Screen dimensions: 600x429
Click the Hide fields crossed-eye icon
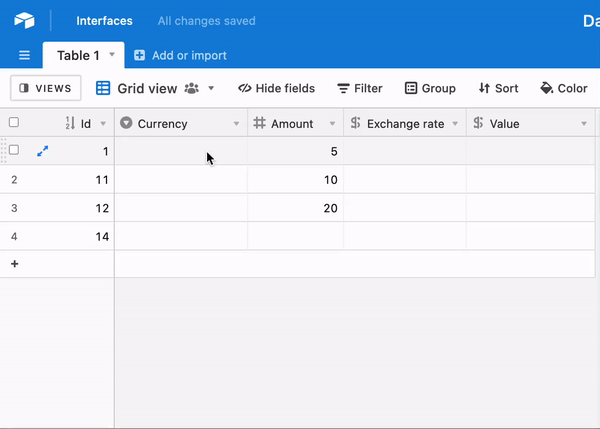pyautogui.click(x=245, y=88)
